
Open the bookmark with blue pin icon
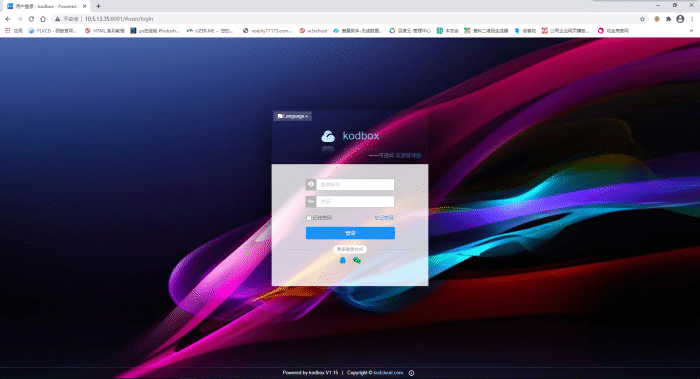tap(525, 31)
